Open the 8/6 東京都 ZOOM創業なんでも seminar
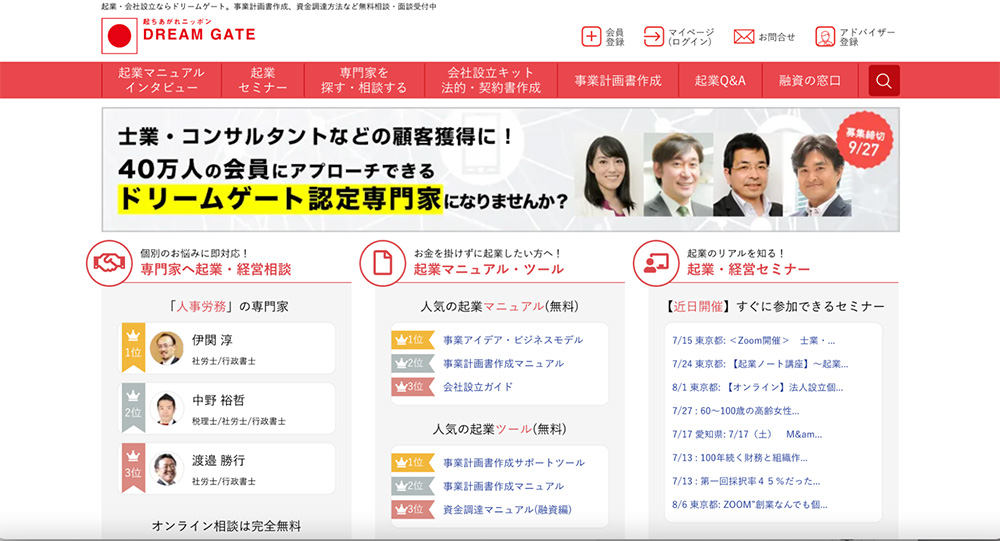This screenshot has width=1000, height=541. point(750,505)
